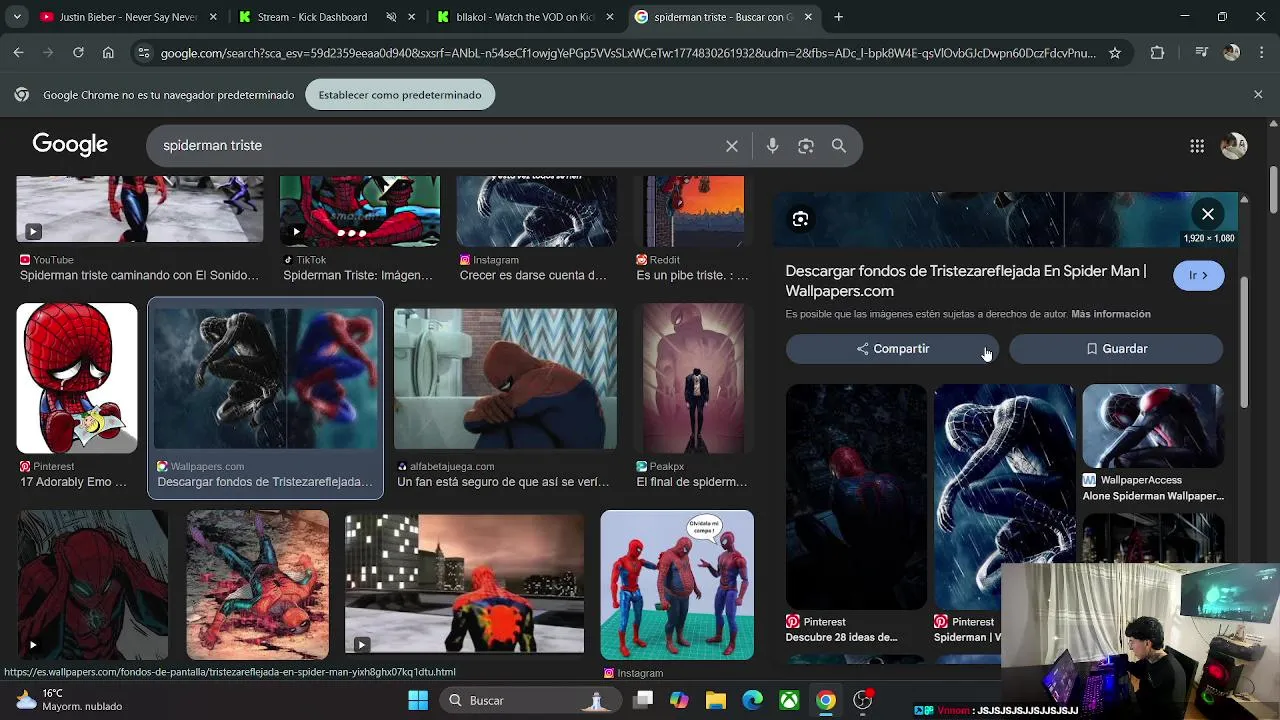Viewport: 1280px width, 720px height.
Task: Mute the Stream - Kick Dashboard tab
Action: 391,17
